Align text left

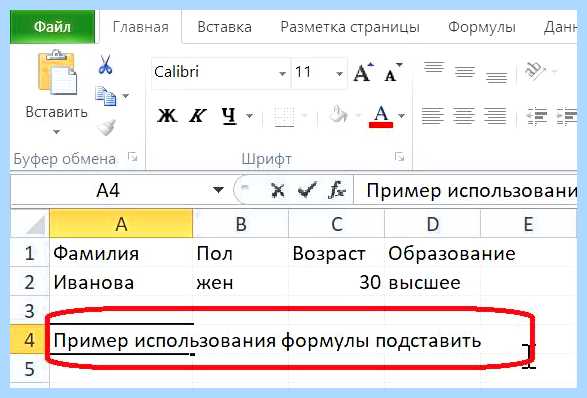pyautogui.click(x=433, y=116)
